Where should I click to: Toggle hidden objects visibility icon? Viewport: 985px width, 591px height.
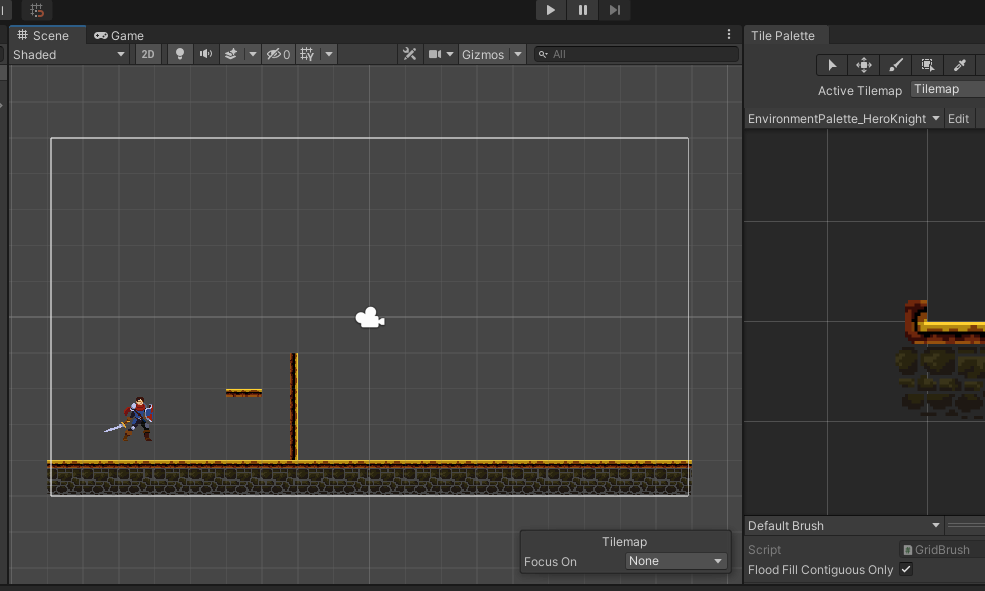(278, 54)
